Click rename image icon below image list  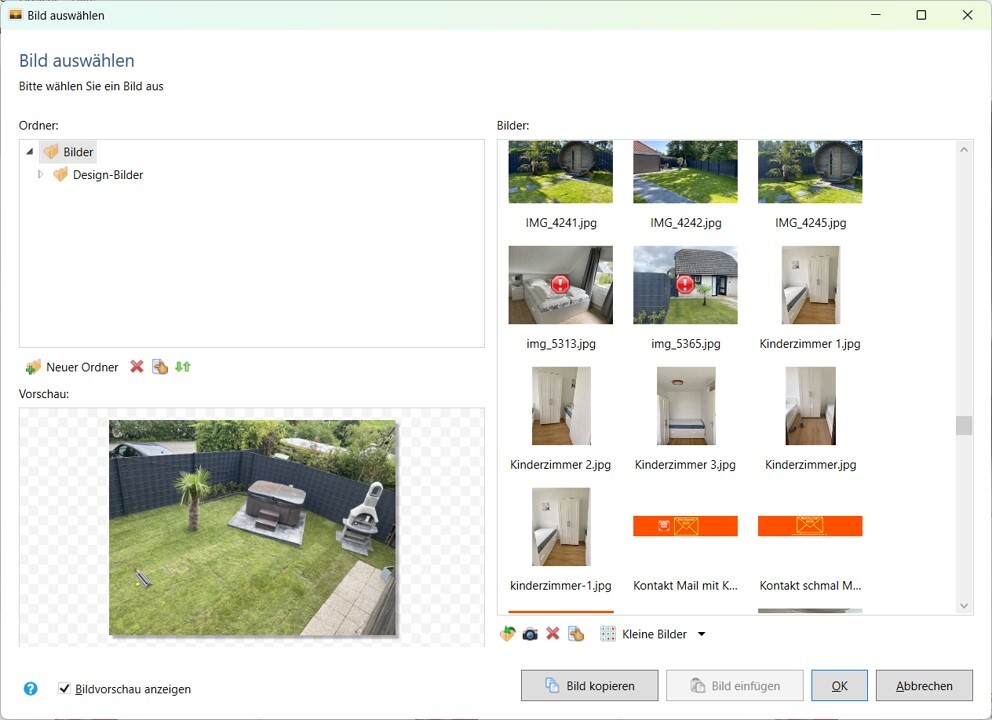[x=576, y=633]
